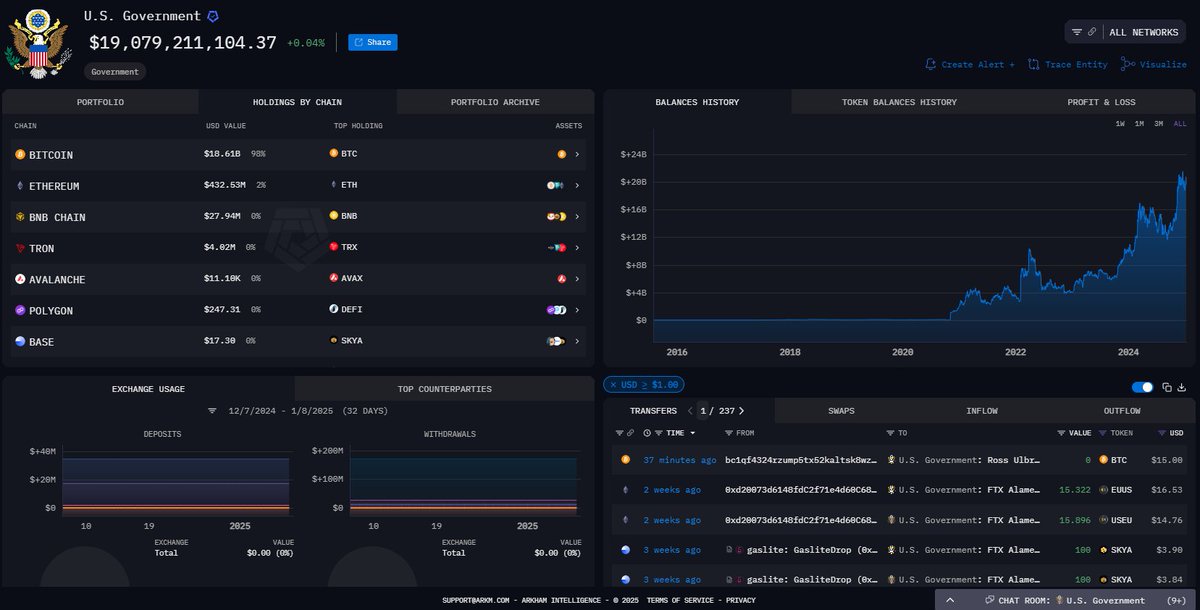The width and height of the screenshot is (1200, 610).
Task: Open the U.S. Government chat room bar
Action: (1067, 600)
